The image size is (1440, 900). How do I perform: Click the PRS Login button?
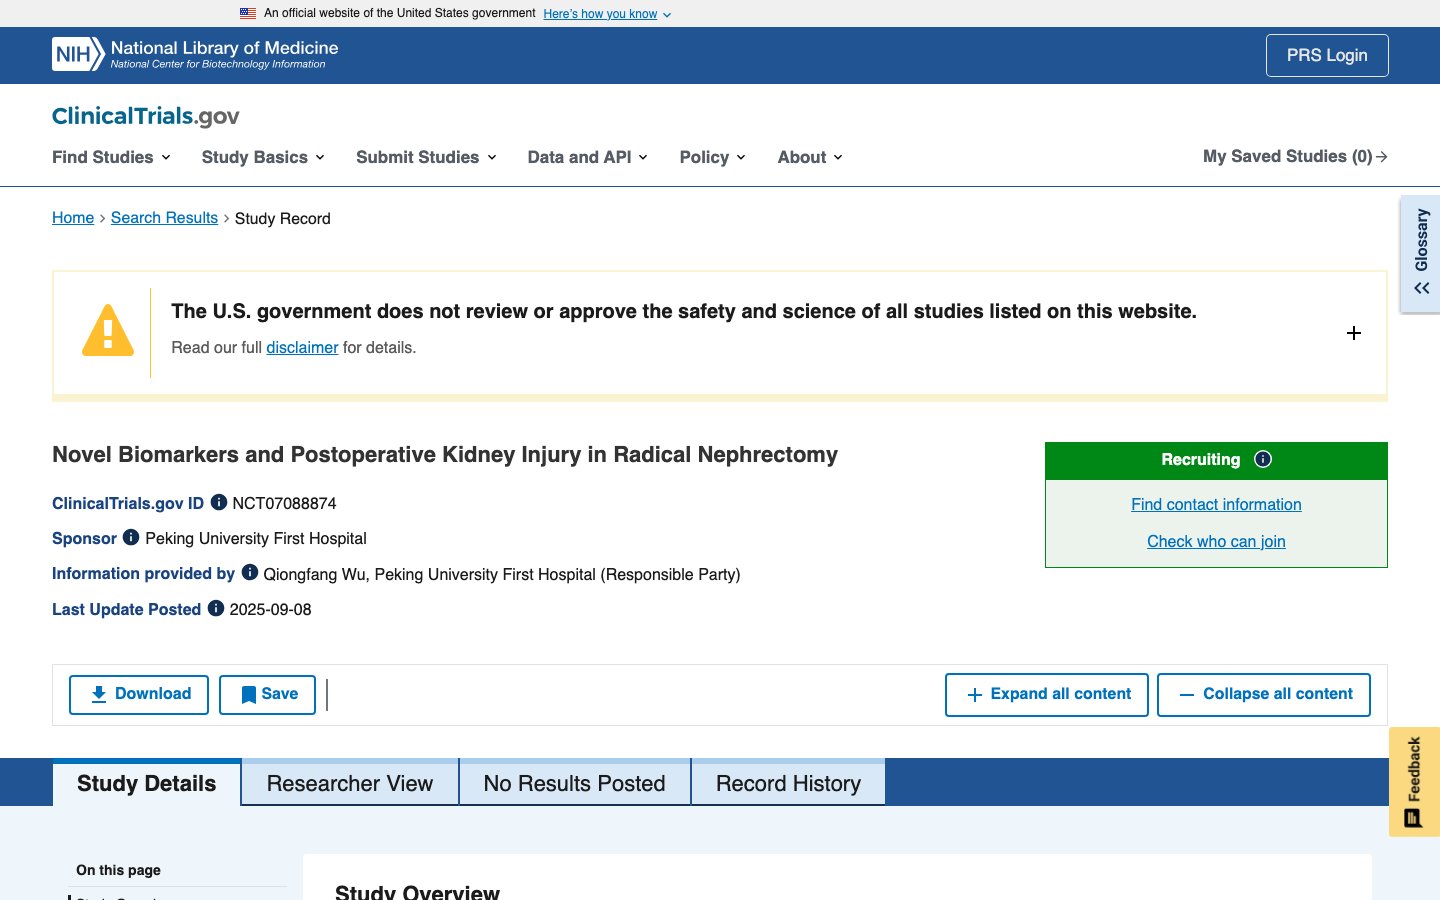(1327, 55)
